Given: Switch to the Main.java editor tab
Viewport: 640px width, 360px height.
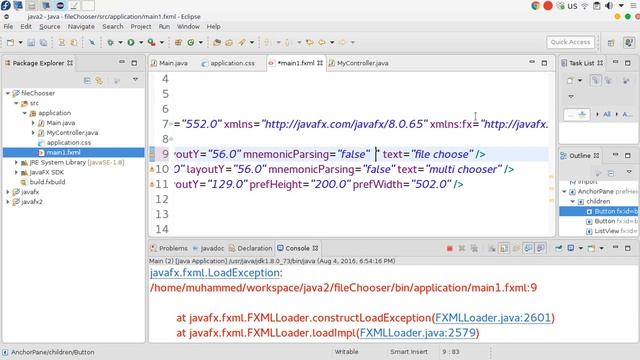Looking at the screenshot, I should tap(169, 63).
